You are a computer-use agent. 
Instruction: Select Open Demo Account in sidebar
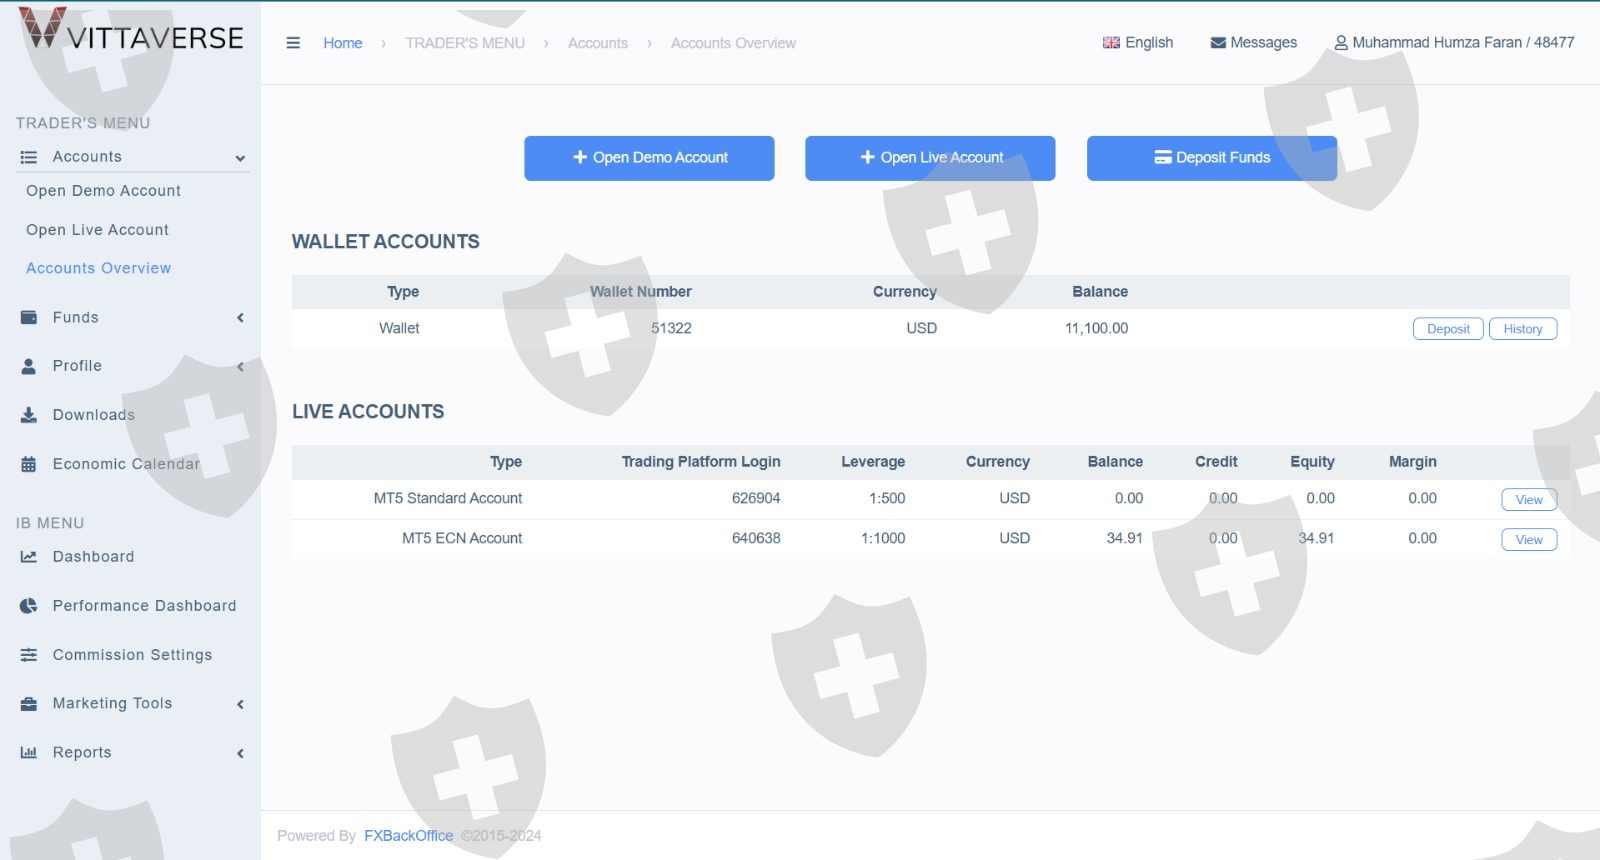point(103,191)
